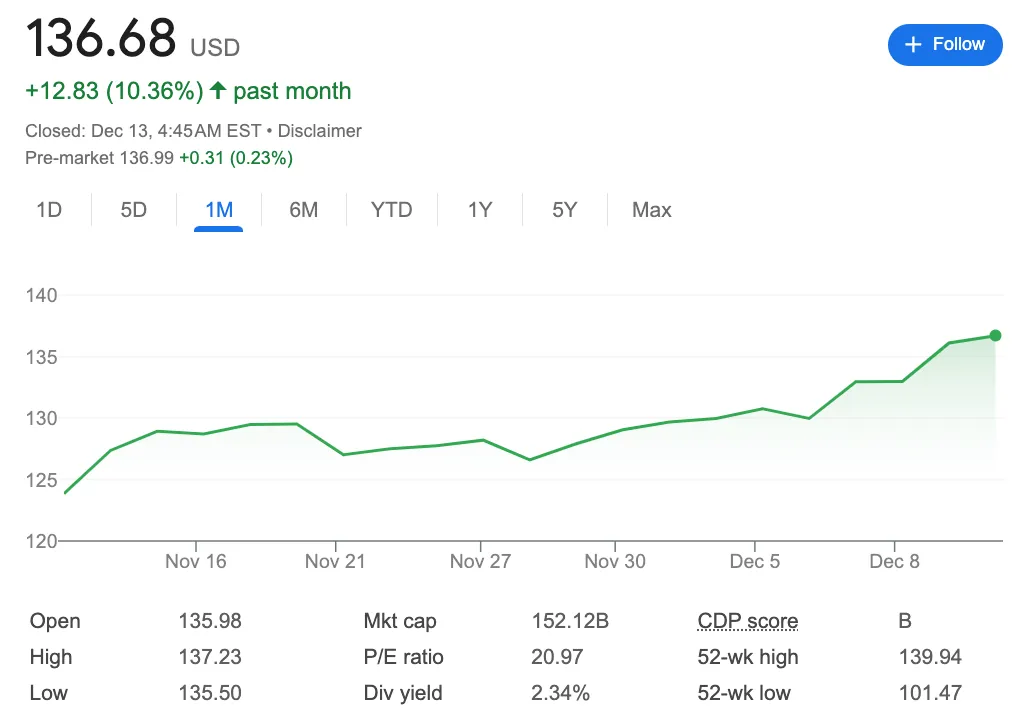This screenshot has width=1020, height=728.
Task: Click the green up arrow icon
Action: tap(218, 90)
